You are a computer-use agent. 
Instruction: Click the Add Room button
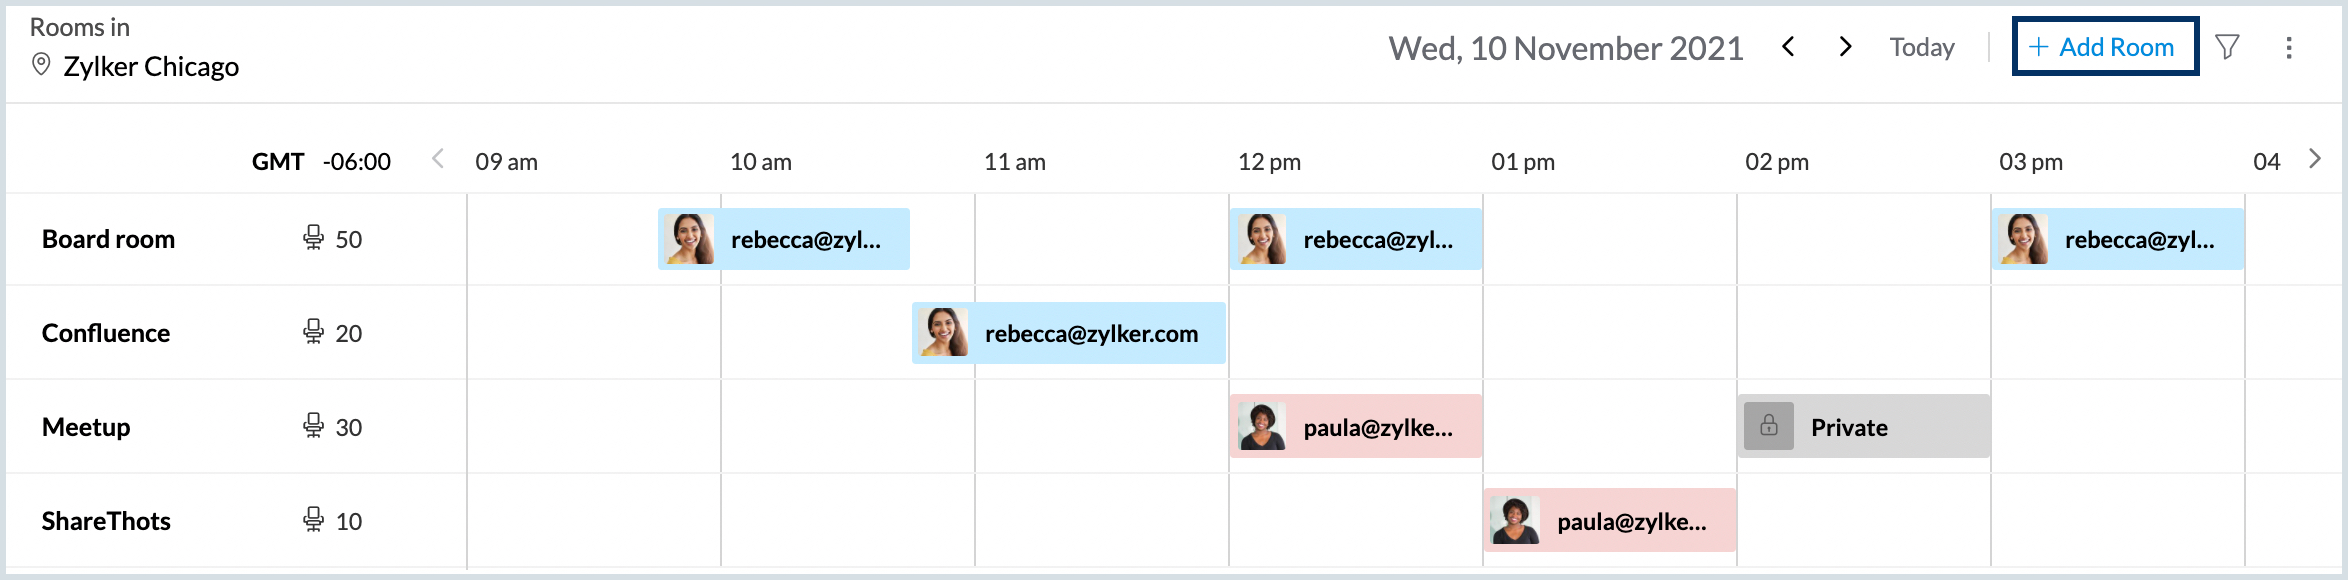2104,47
